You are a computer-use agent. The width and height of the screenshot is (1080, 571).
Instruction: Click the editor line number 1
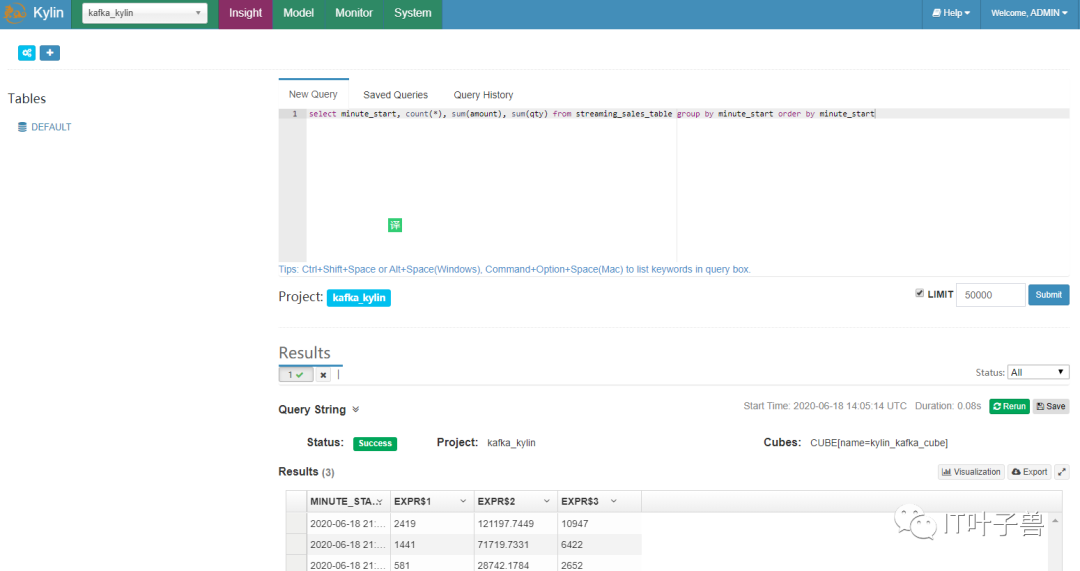pyautogui.click(x=295, y=114)
